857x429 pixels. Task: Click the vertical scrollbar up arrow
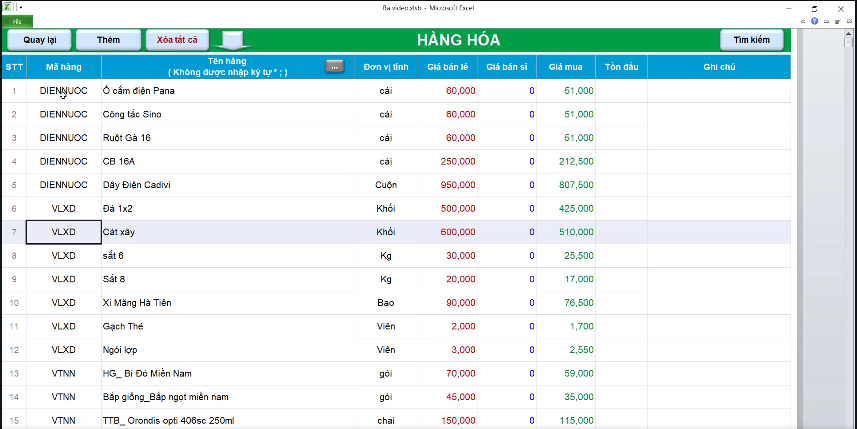pyautogui.click(x=848, y=32)
